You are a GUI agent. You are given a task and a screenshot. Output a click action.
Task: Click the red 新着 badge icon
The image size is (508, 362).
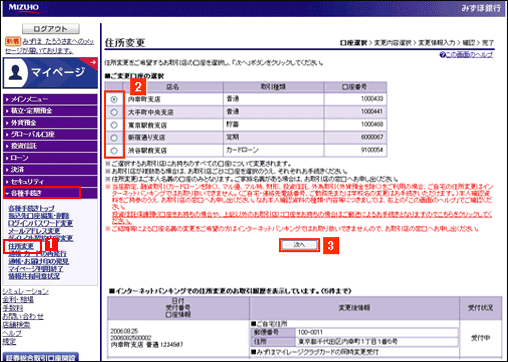click(x=13, y=41)
